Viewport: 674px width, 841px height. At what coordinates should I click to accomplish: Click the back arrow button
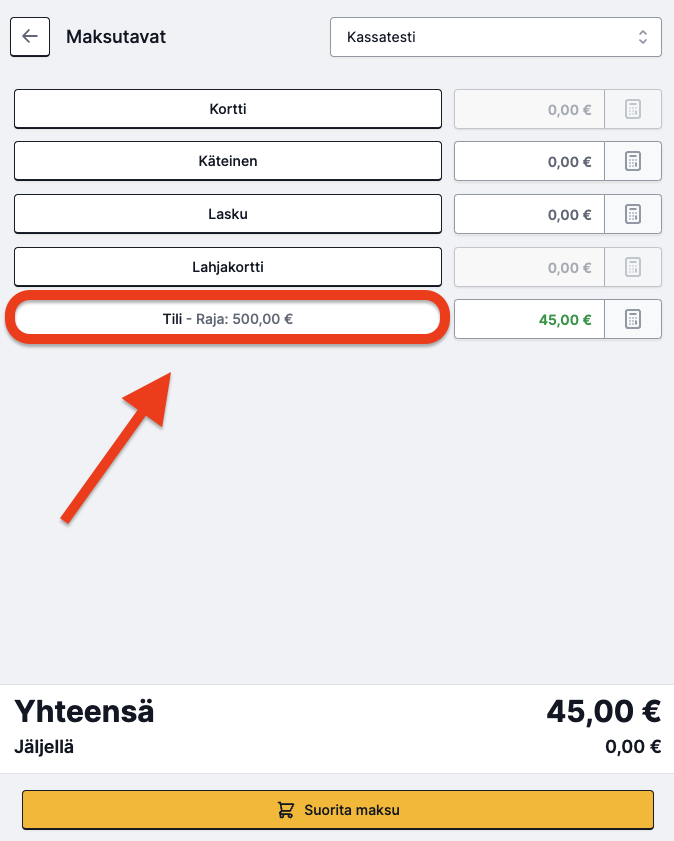(30, 36)
